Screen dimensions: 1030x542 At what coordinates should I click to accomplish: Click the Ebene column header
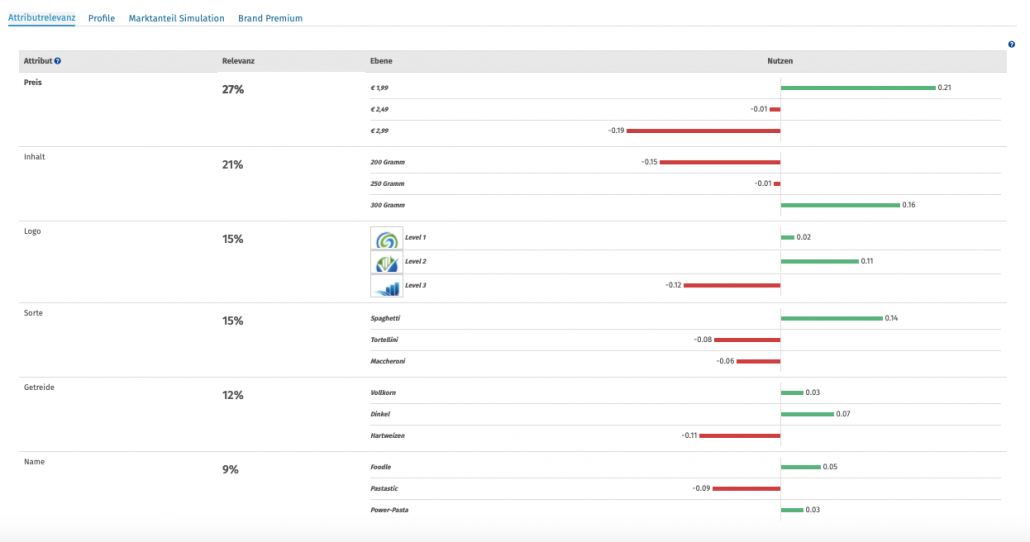[381, 62]
